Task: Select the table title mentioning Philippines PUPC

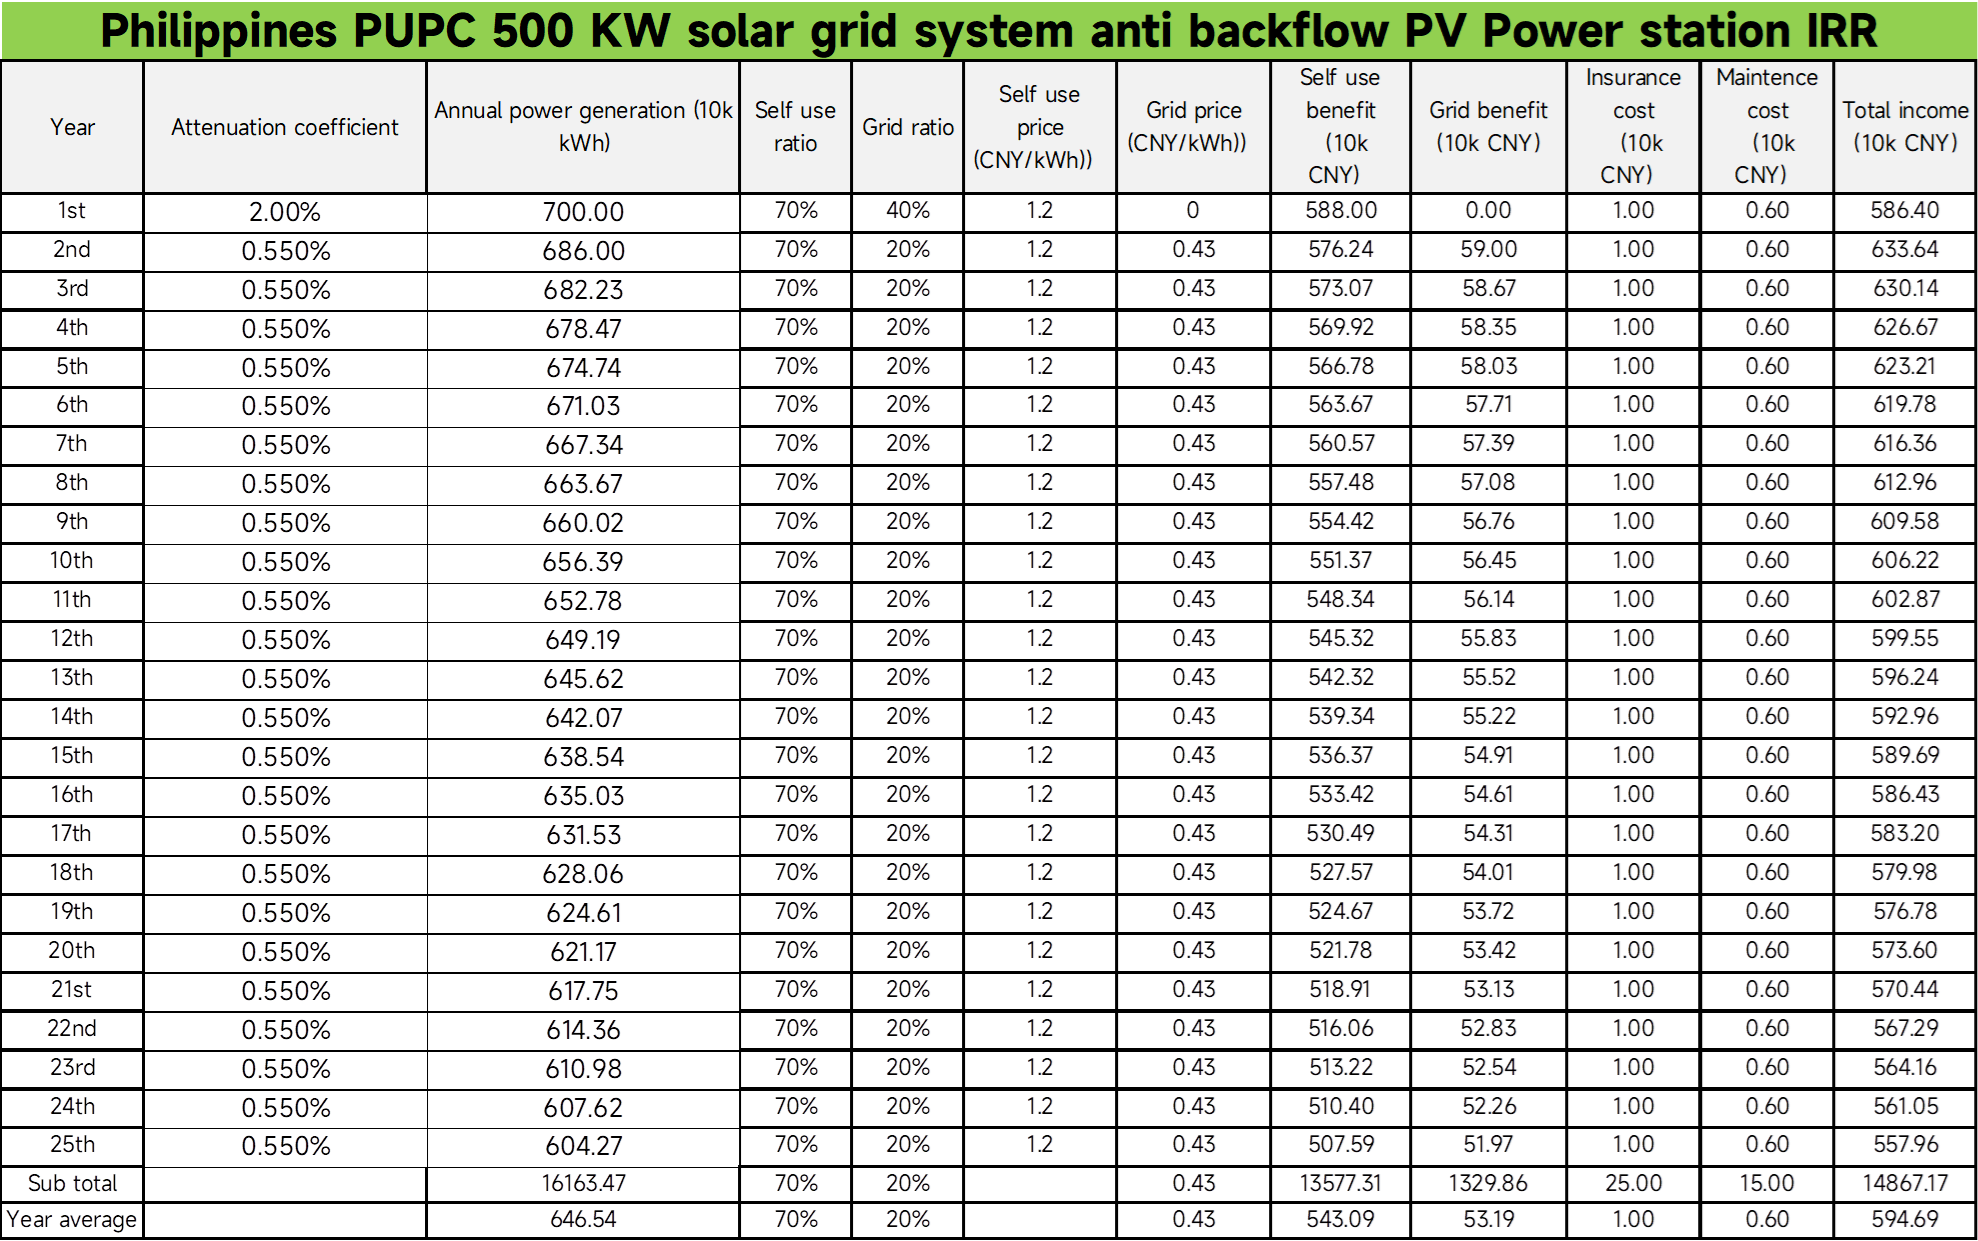Action: pos(988,30)
